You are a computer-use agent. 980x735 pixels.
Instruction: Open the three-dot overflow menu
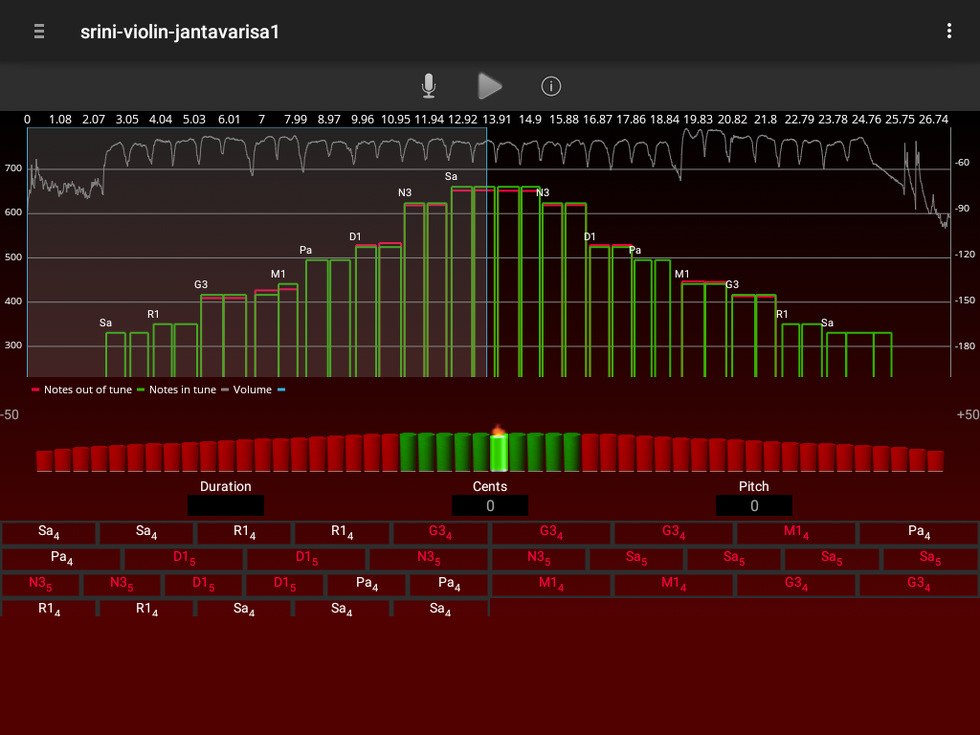pos(949,31)
